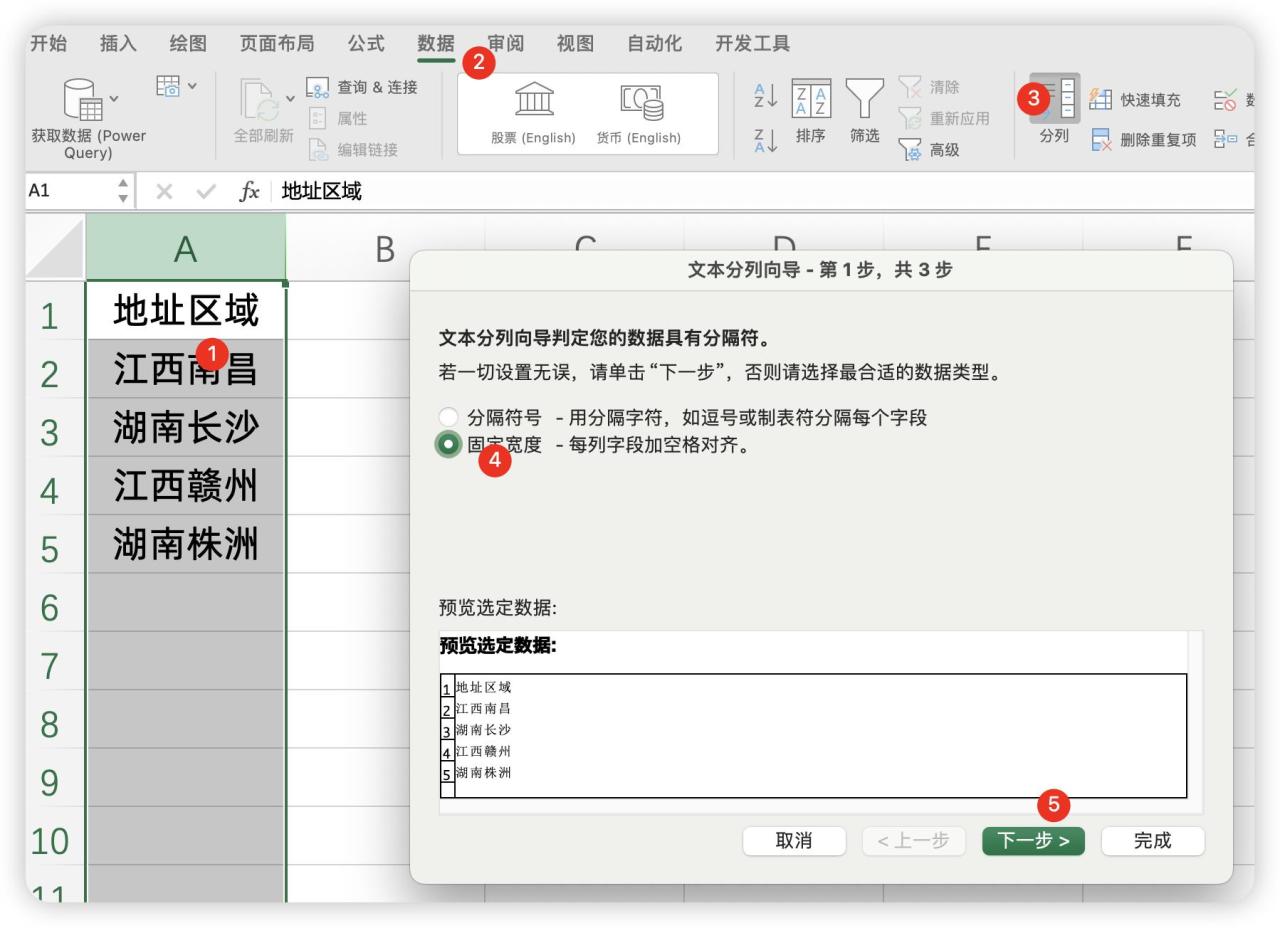Open the 页面布局 tab

[277, 44]
